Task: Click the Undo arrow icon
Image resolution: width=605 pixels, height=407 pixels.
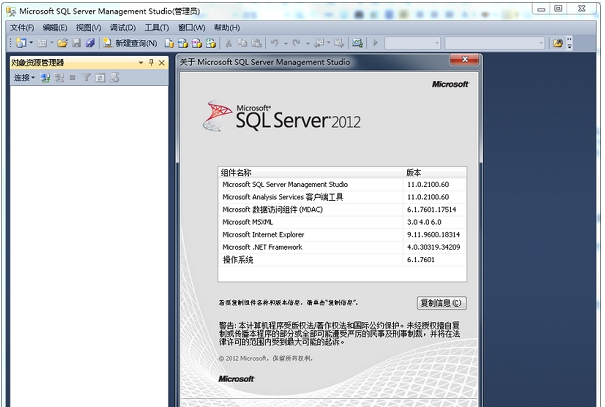Action: click(274, 43)
